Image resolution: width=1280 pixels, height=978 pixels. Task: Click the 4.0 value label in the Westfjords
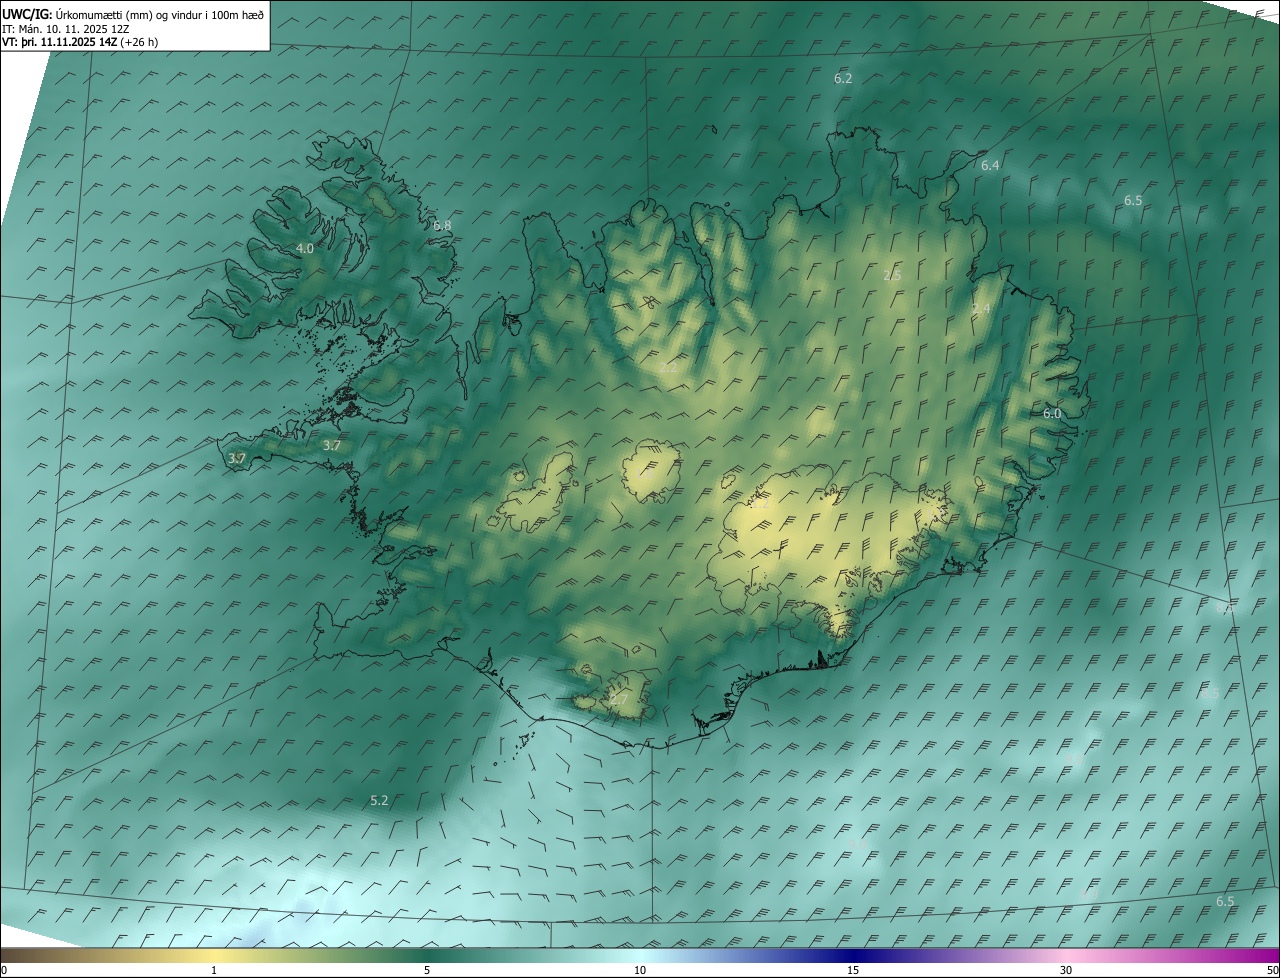(305, 248)
